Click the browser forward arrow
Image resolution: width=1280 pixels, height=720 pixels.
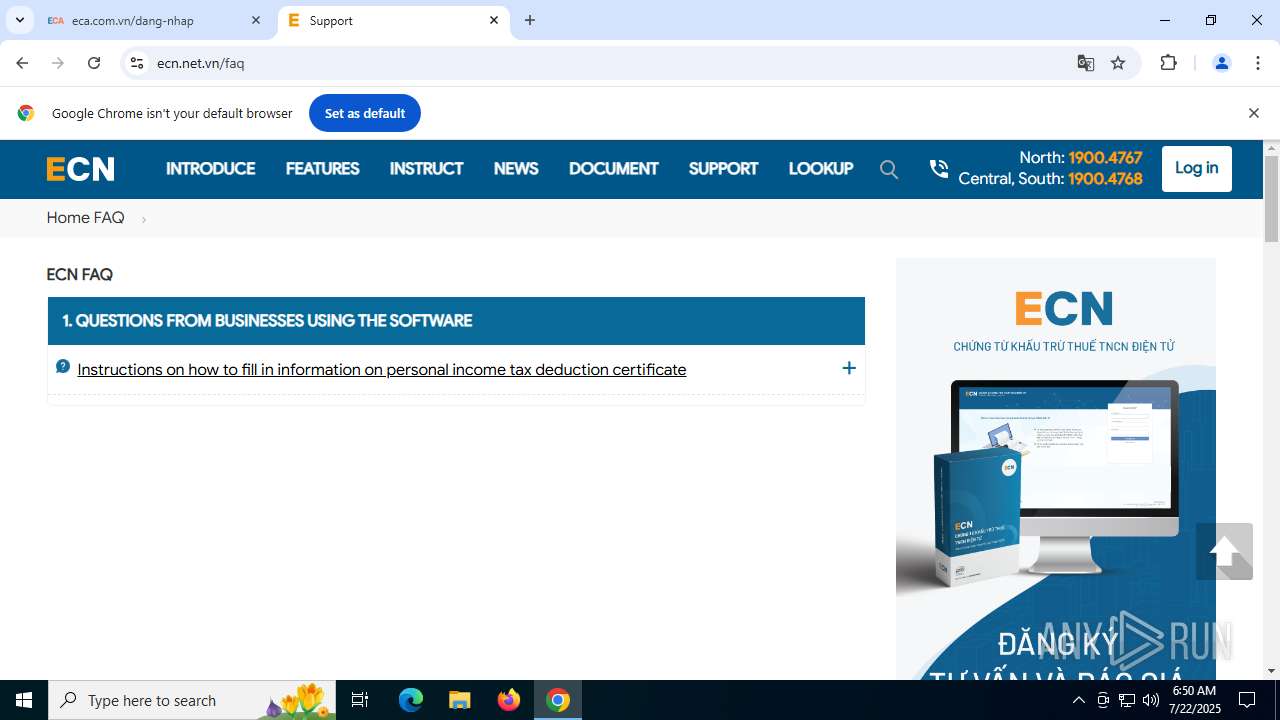click(x=58, y=63)
